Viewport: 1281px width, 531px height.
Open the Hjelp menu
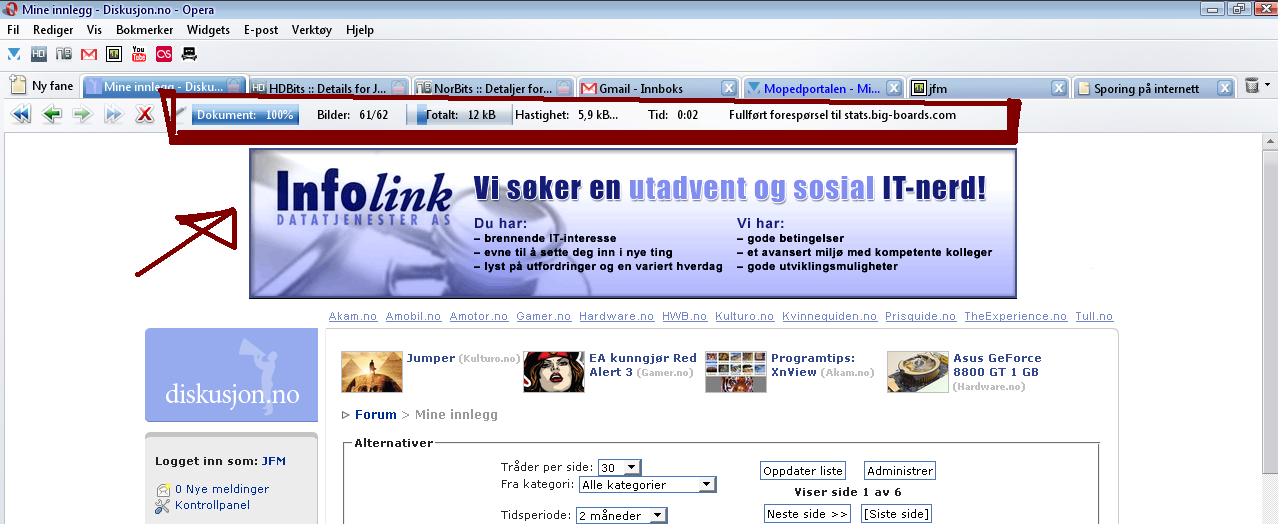click(360, 30)
